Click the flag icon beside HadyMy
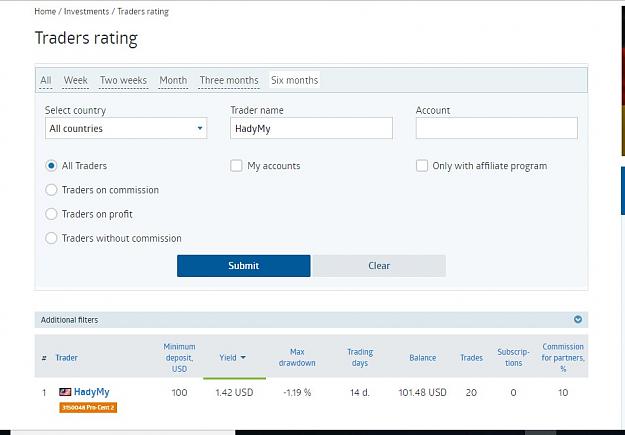The image size is (625, 435). (65, 392)
